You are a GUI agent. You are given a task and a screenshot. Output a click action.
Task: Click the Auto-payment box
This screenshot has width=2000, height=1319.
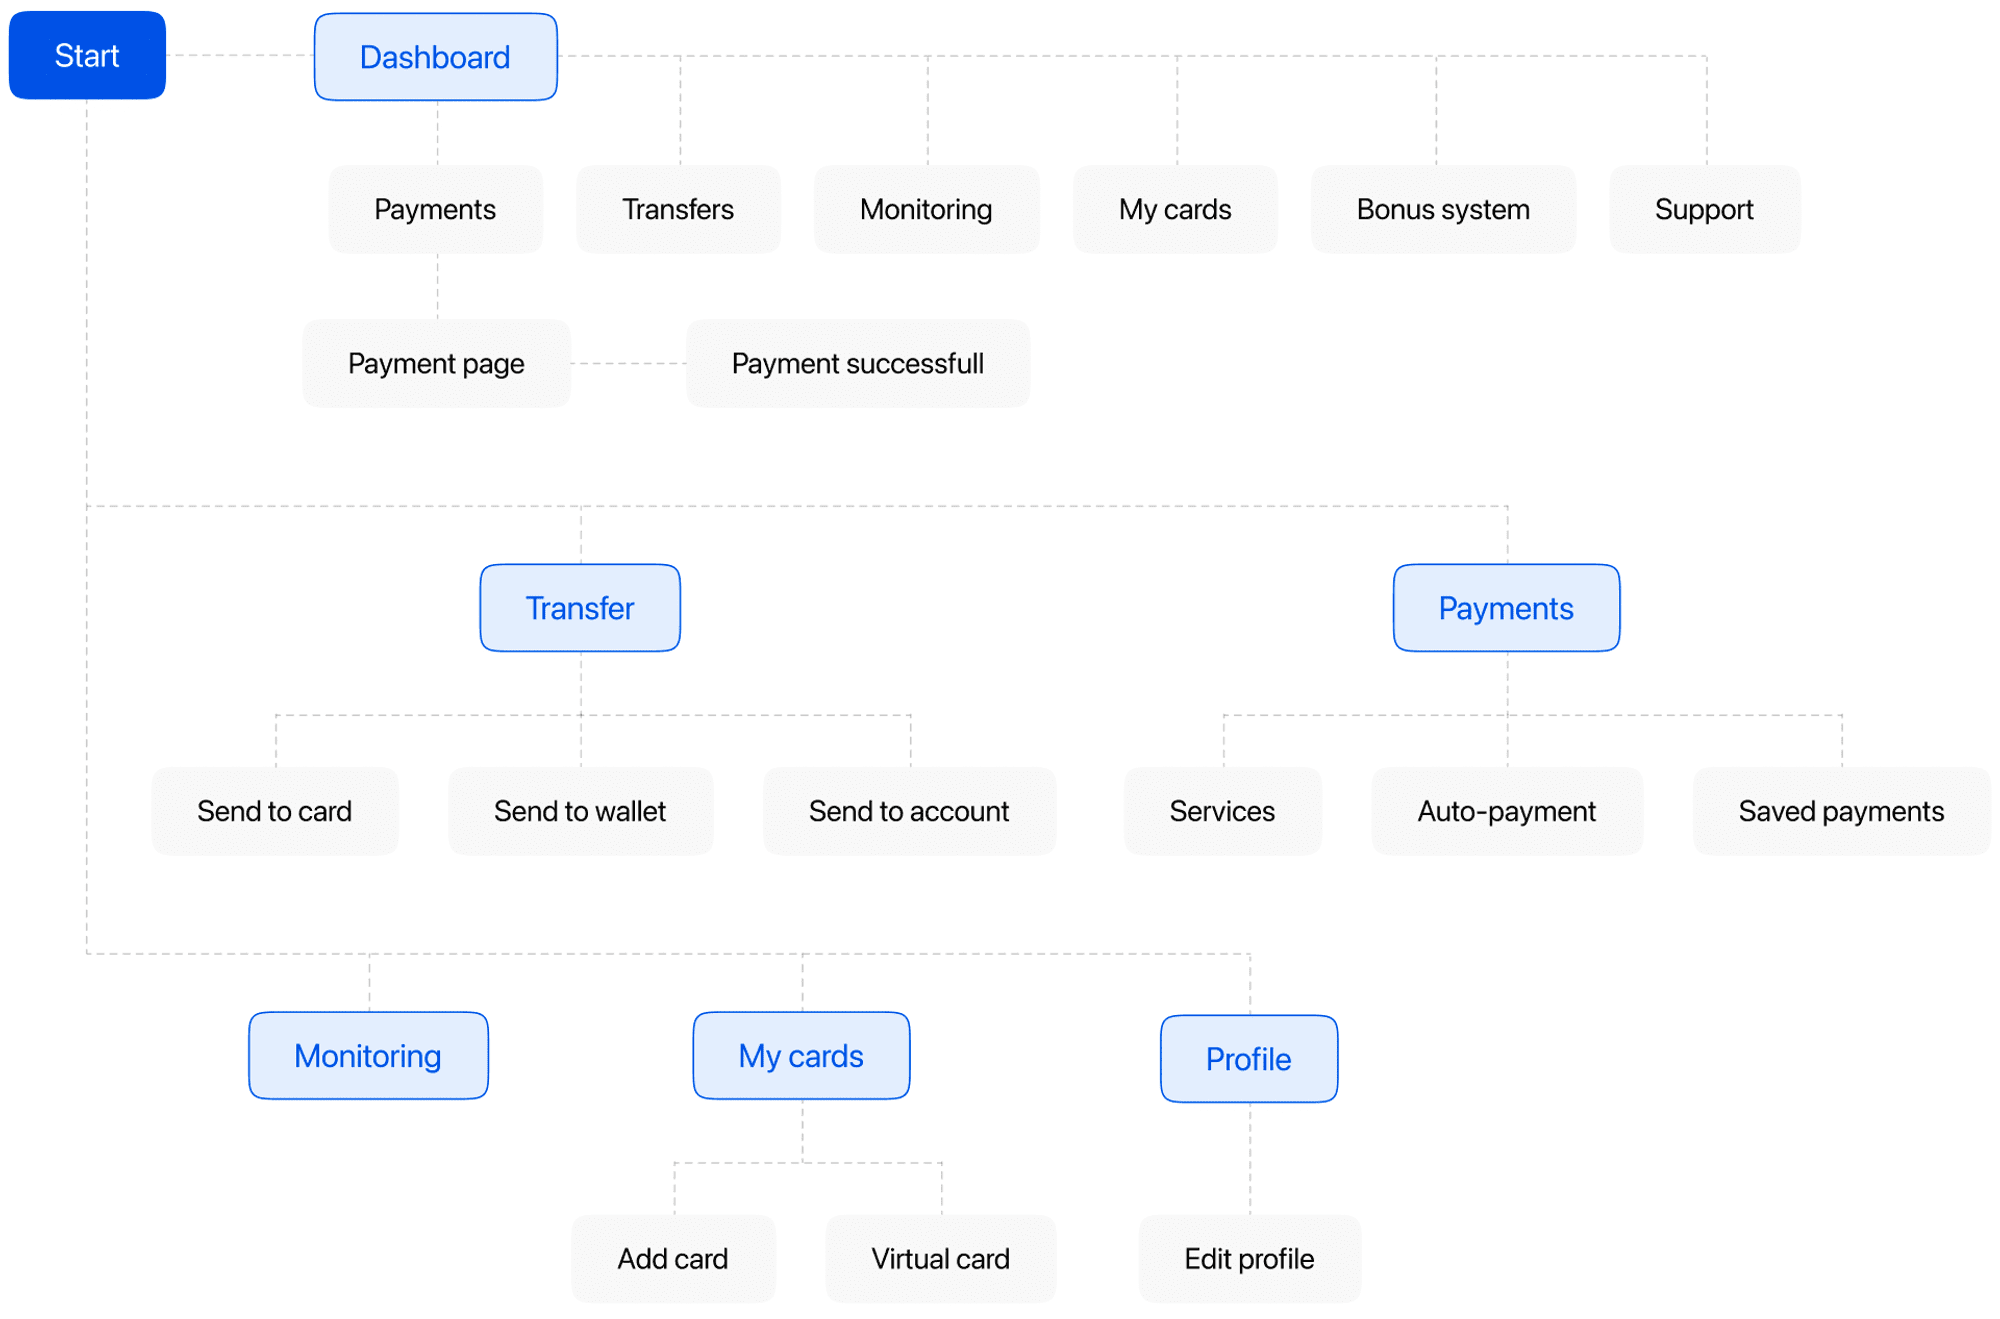tap(1506, 811)
